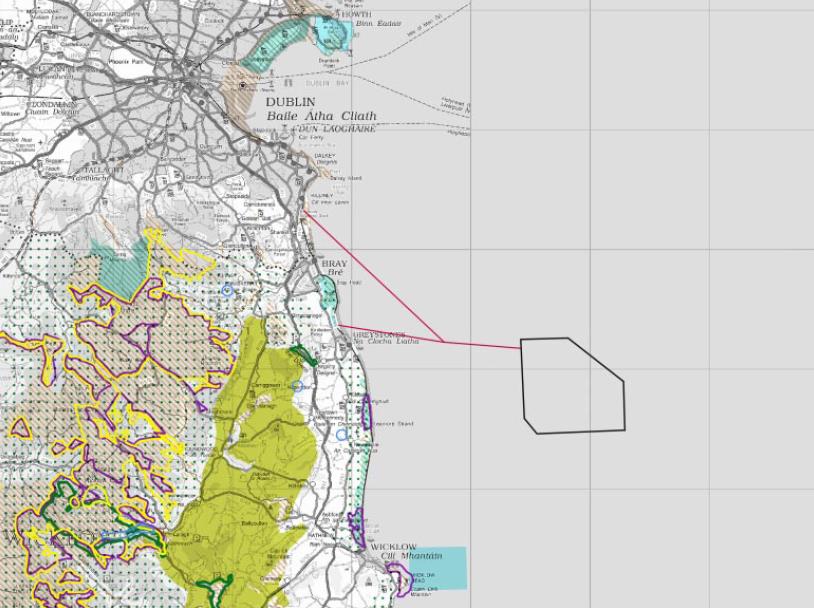Screen dimensions: 814x608
Task: Click the DUBLIN city label
Action: click(x=291, y=102)
